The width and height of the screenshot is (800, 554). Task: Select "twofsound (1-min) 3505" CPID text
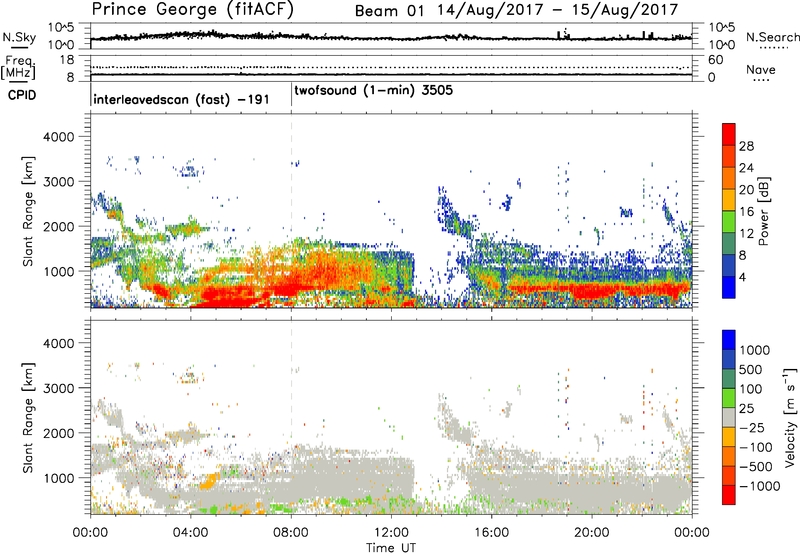pyautogui.click(x=373, y=90)
